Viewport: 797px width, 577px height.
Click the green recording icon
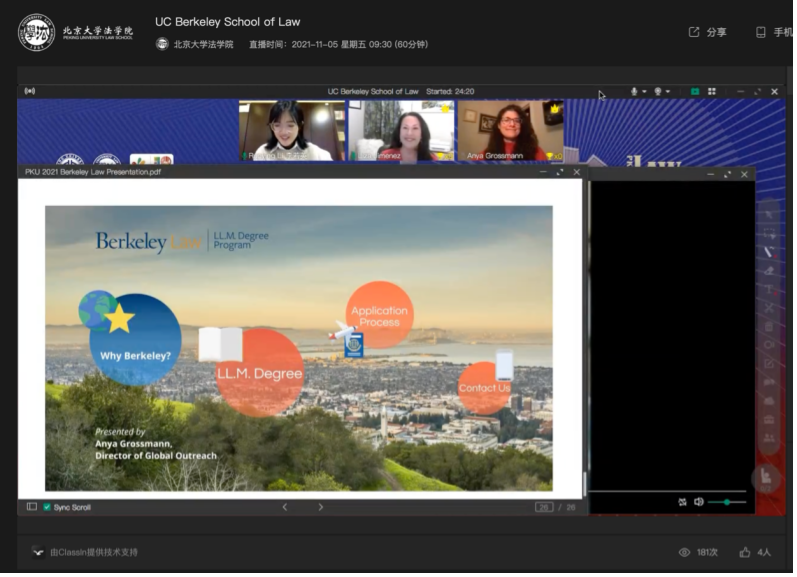coord(695,92)
